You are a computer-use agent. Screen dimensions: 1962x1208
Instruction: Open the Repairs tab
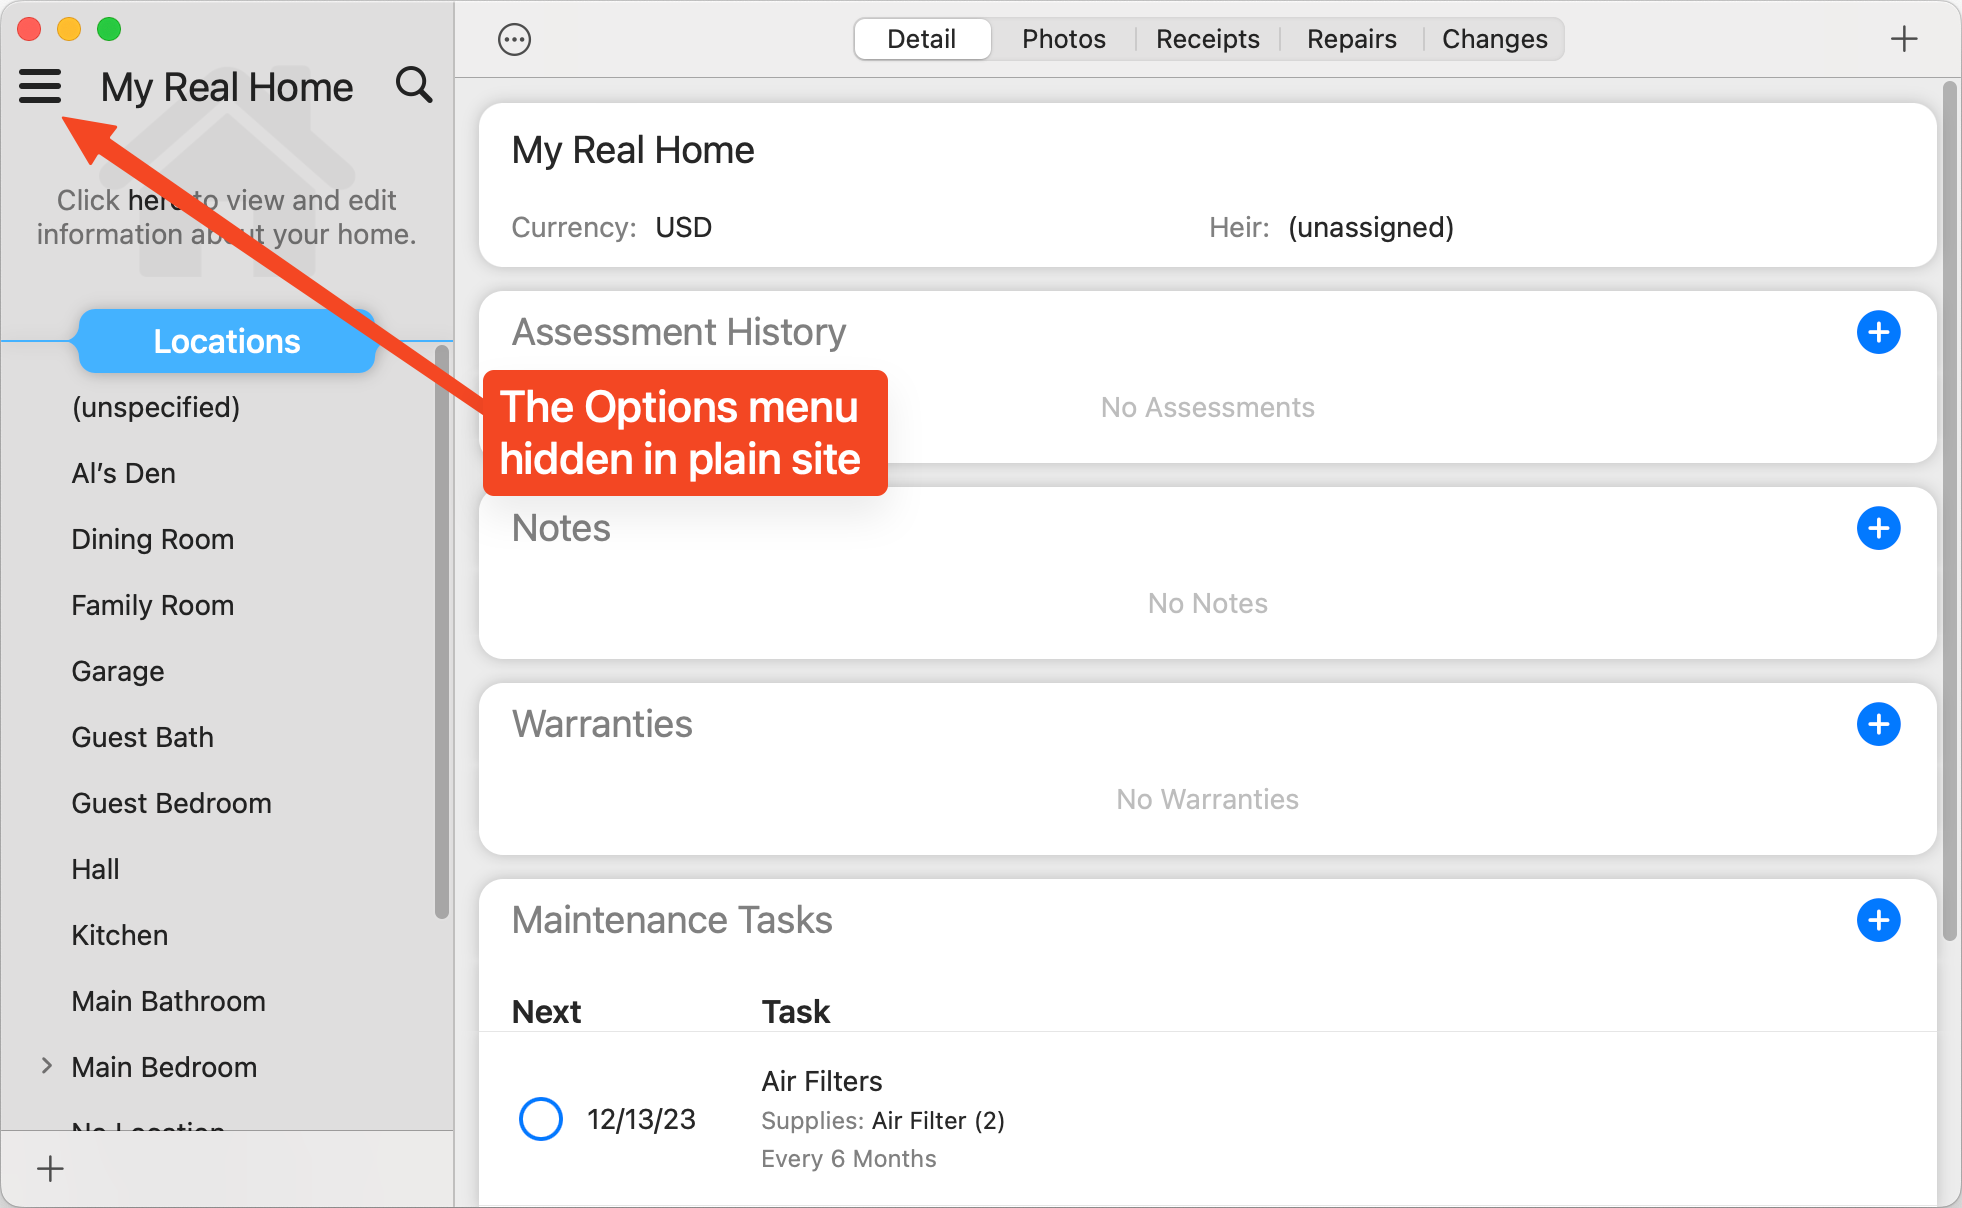[1351, 40]
